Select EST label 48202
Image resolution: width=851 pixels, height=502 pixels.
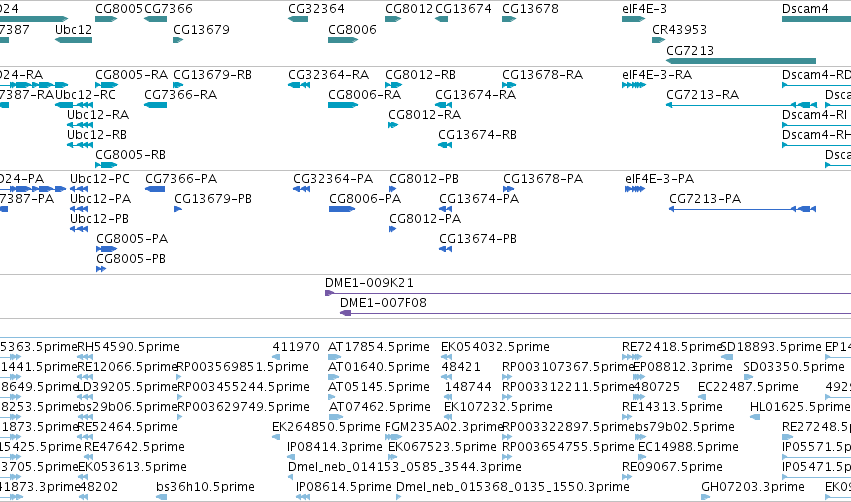(98, 488)
